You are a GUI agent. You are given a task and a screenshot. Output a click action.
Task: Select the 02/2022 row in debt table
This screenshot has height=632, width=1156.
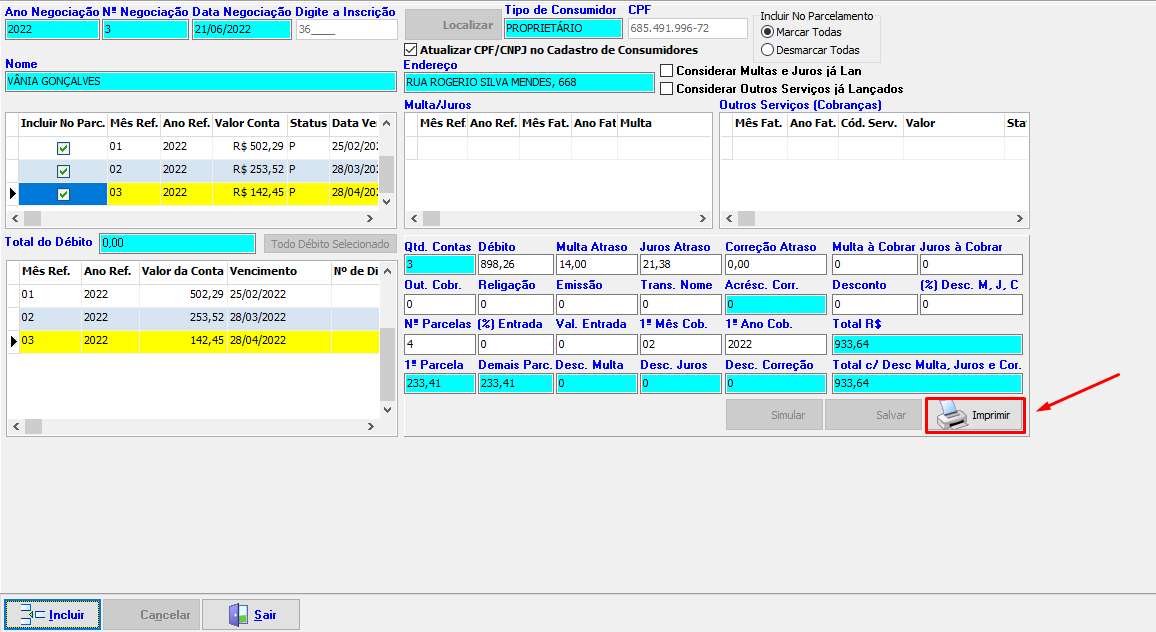190,317
